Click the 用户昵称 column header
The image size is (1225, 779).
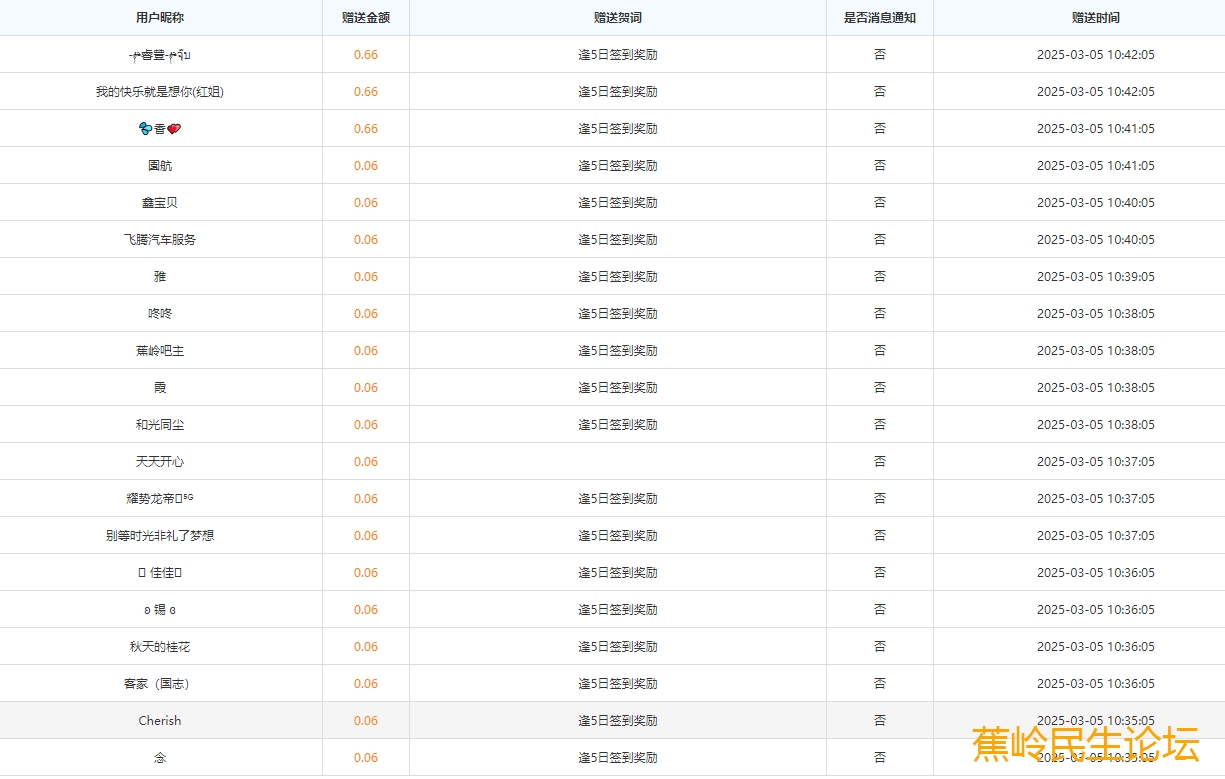pos(160,18)
